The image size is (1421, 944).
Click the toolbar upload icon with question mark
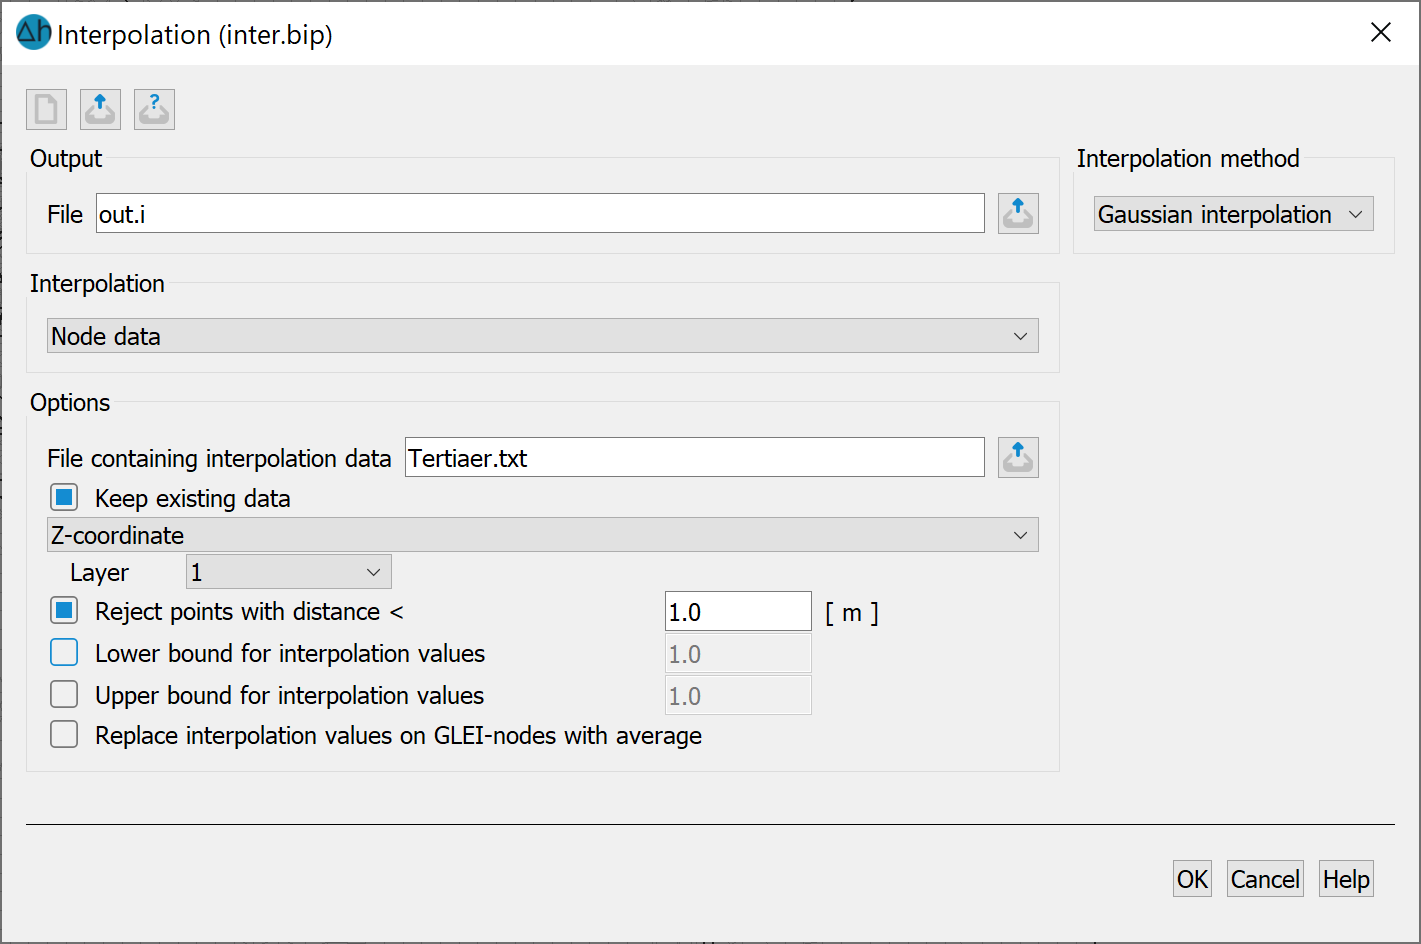click(x=154, y=109)
